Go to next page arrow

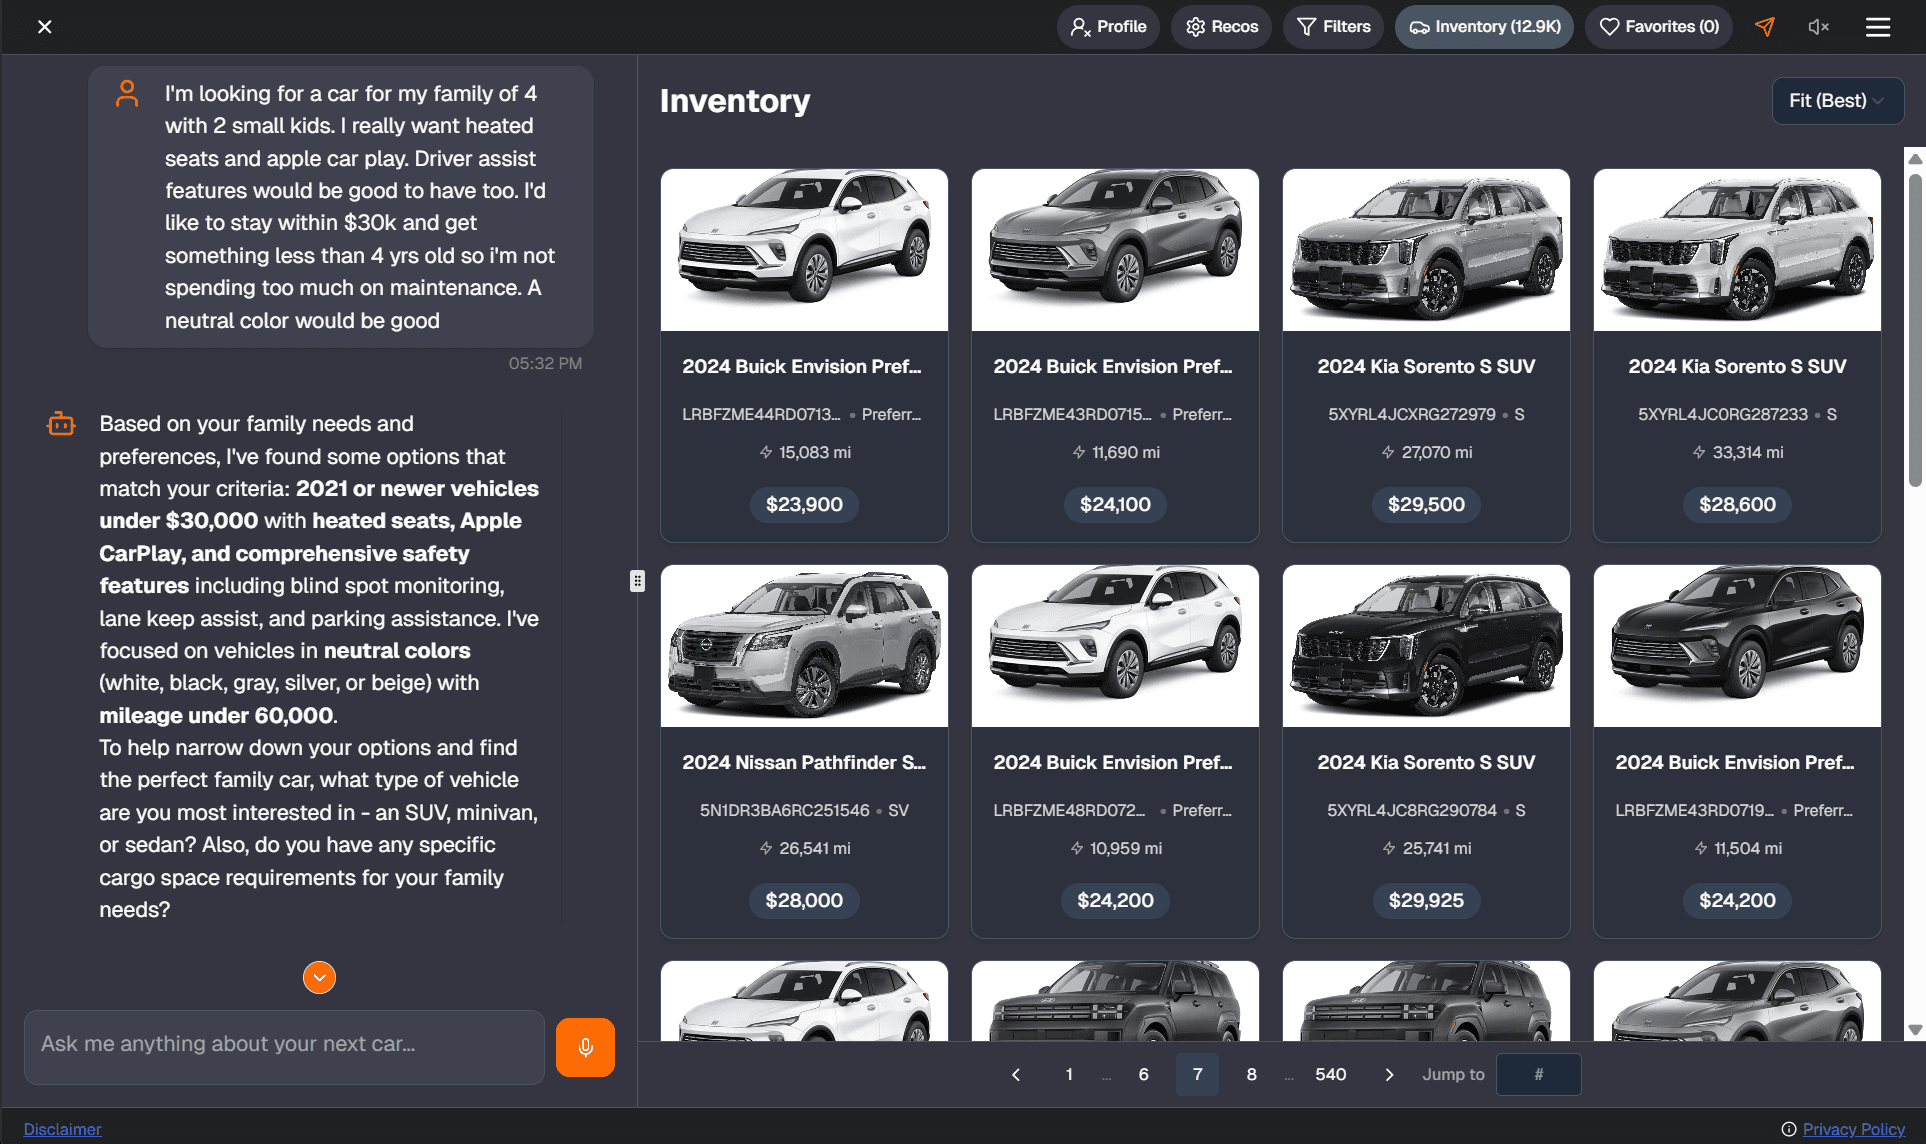1389,1075
